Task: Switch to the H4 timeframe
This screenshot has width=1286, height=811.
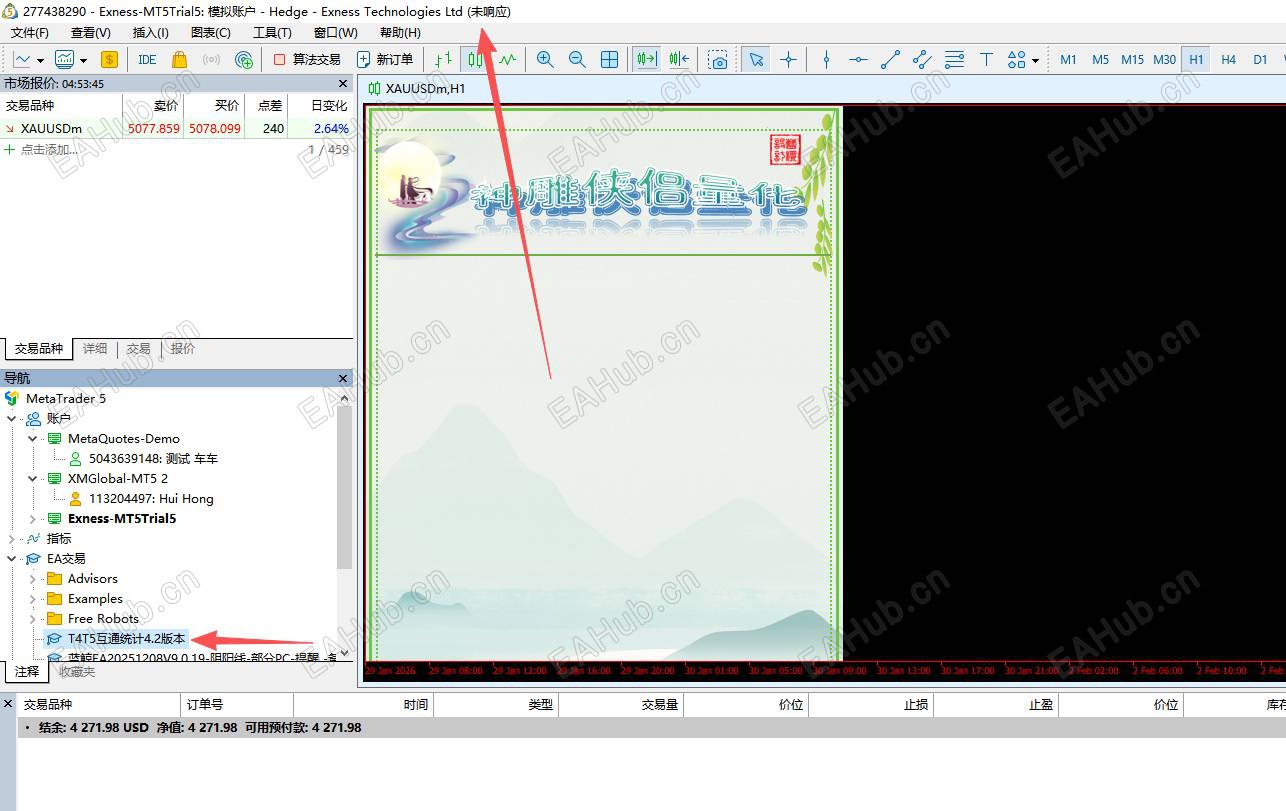Action: 1229,59
